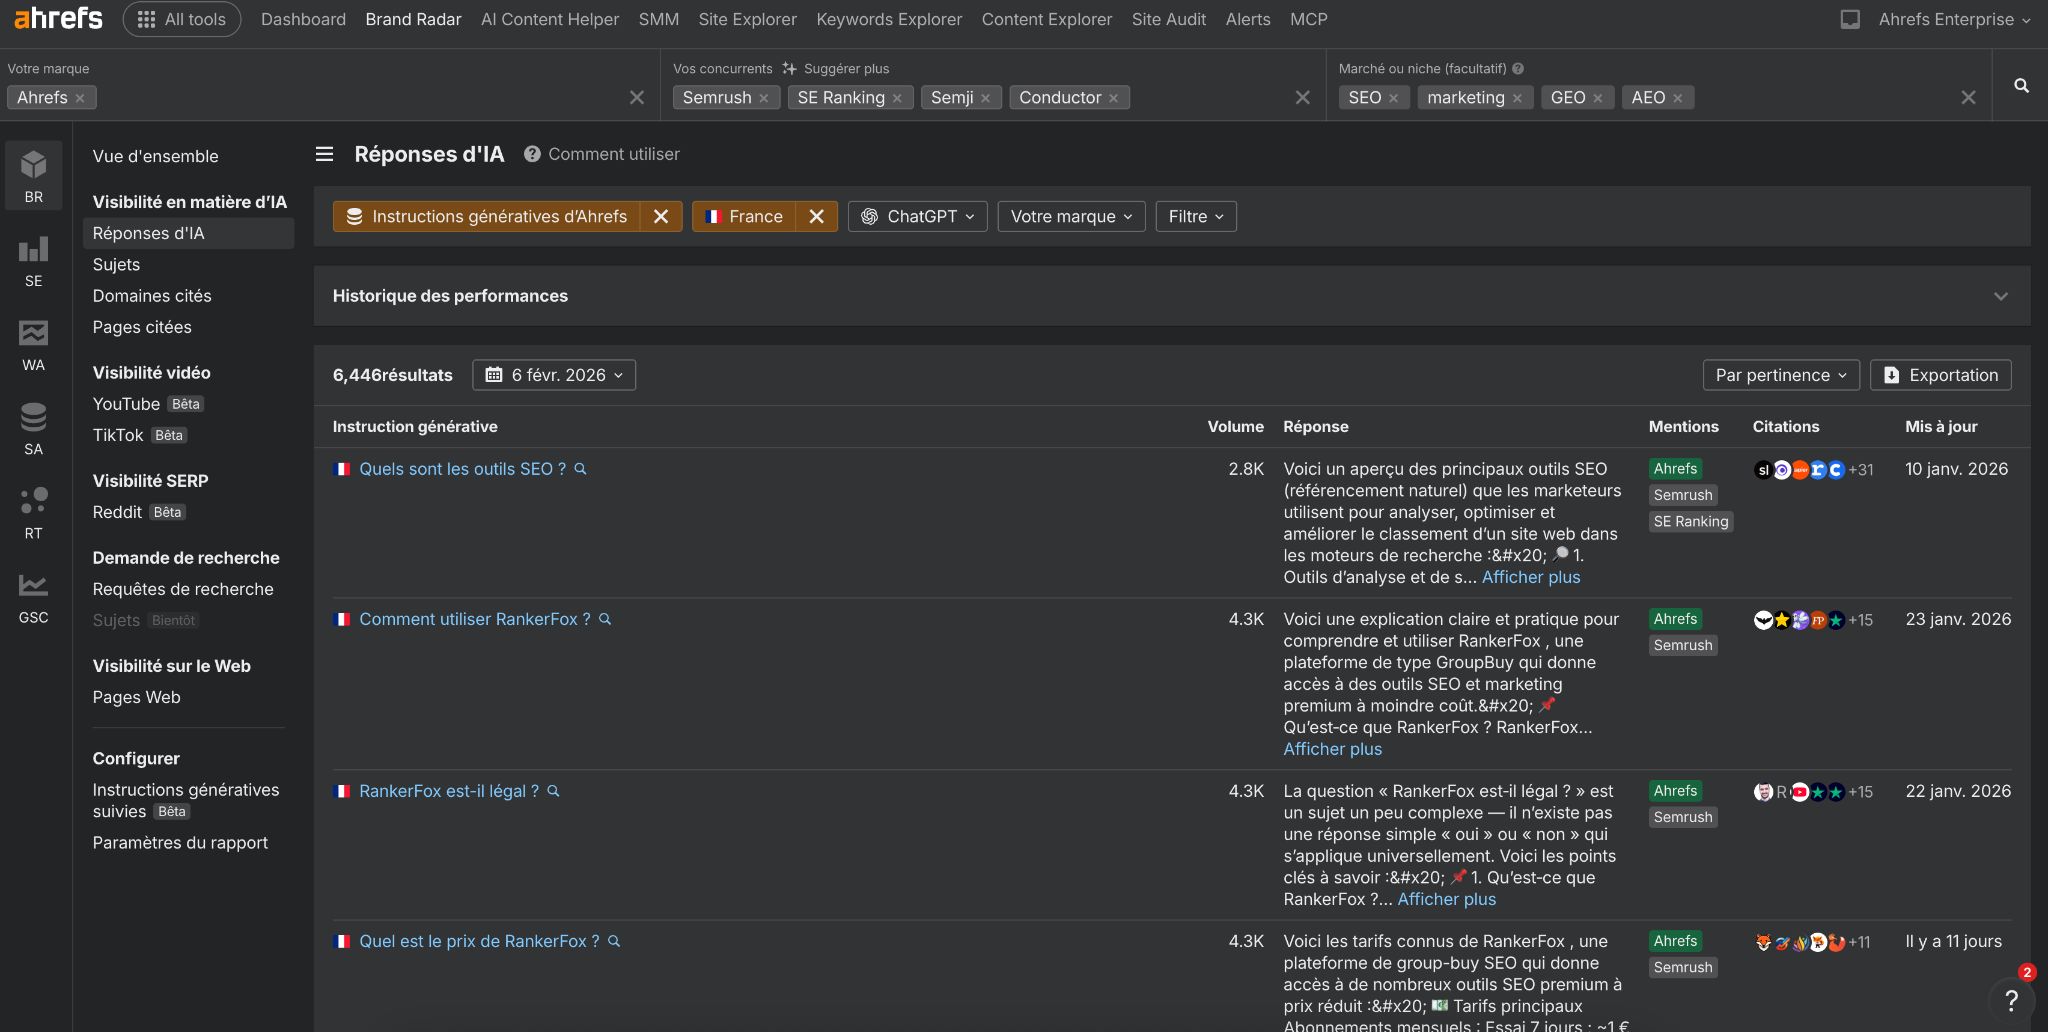This screenshot has height=1032, width=2048.
Task: Open the Par pertinence sort dropdown
Action: coord(1780,375)
